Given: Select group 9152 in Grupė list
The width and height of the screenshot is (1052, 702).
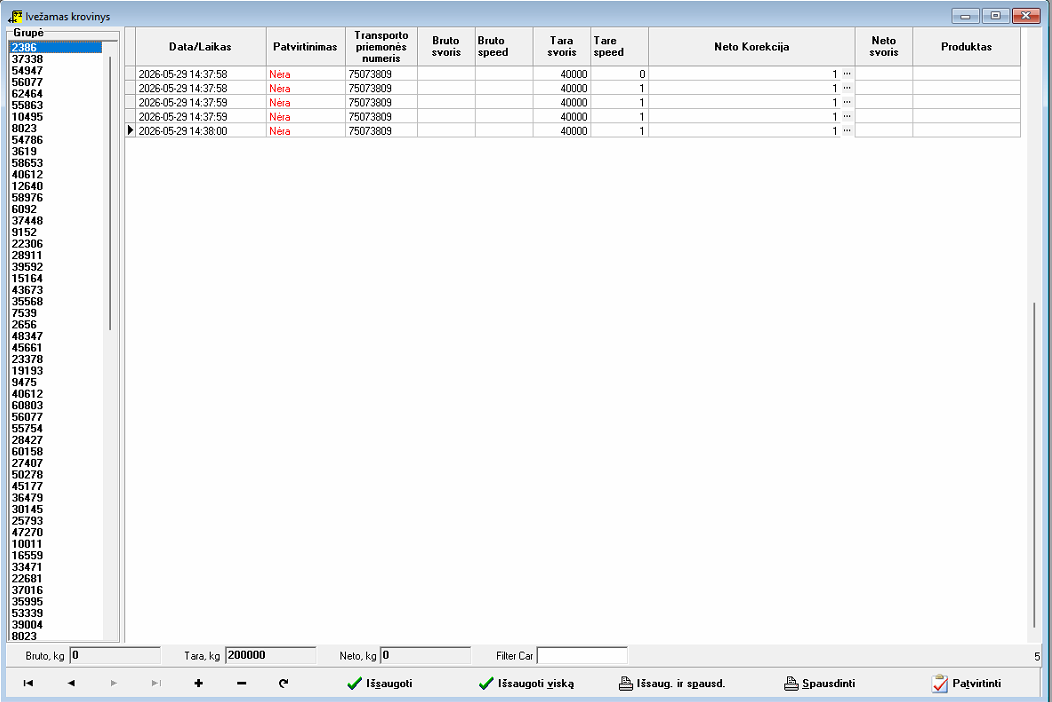Looking at the screenshot, I should coord(56,232).
